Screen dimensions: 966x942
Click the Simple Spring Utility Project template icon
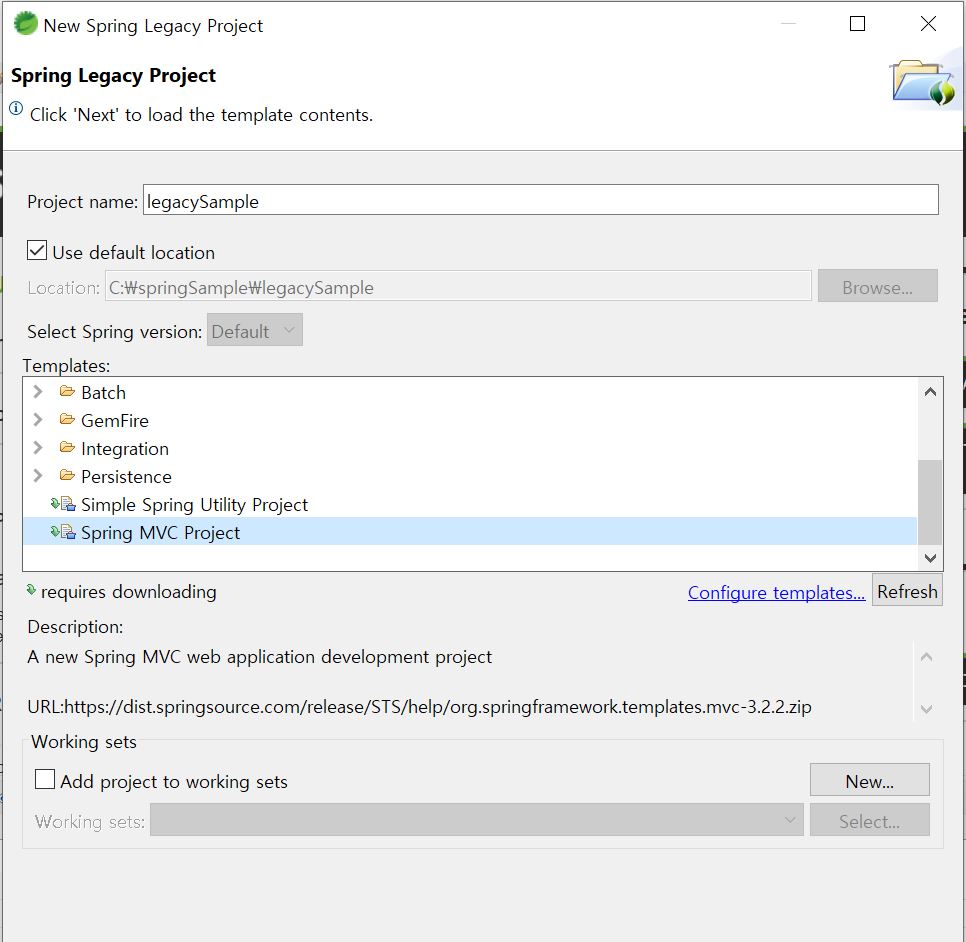(x=63, y=504)
